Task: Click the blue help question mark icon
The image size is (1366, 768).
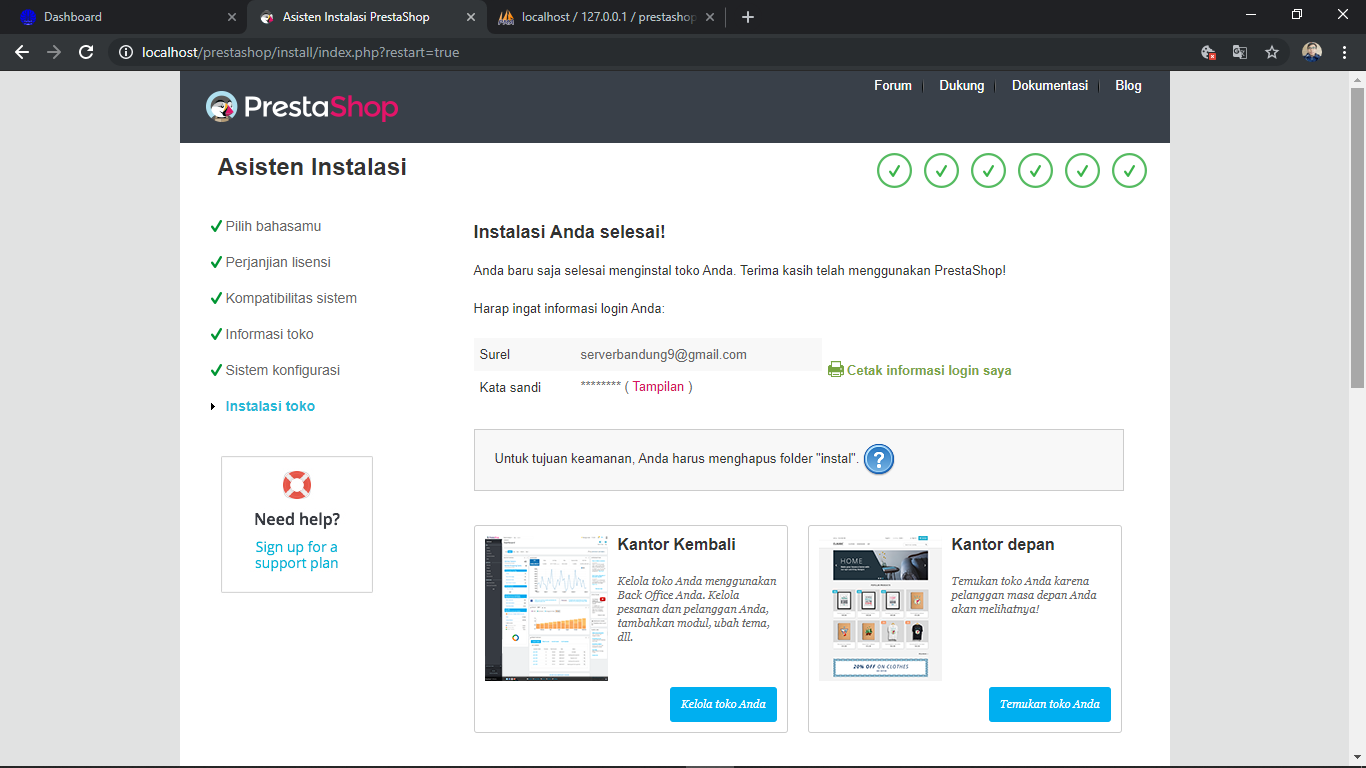Action: pyautogui.click(x=878, y=459)
